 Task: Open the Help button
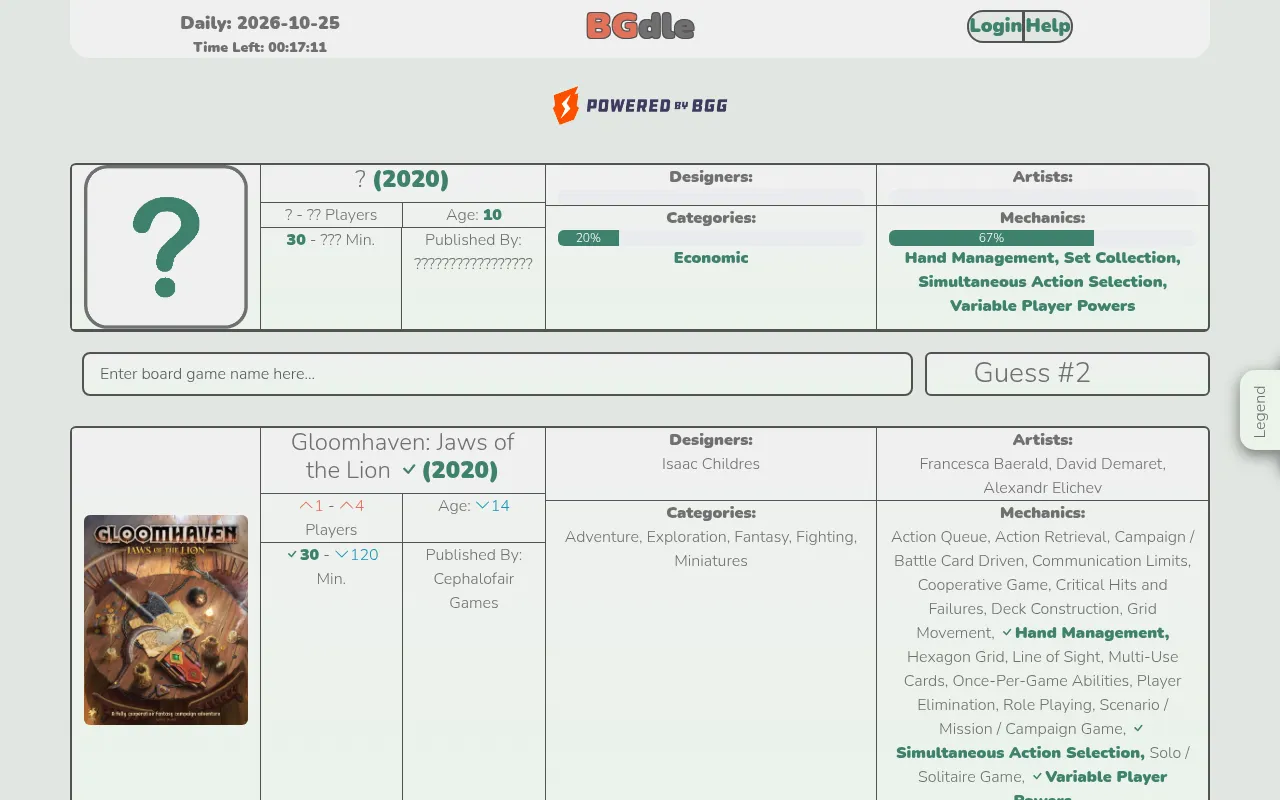pyautogui.click(x=1048, y=26)
